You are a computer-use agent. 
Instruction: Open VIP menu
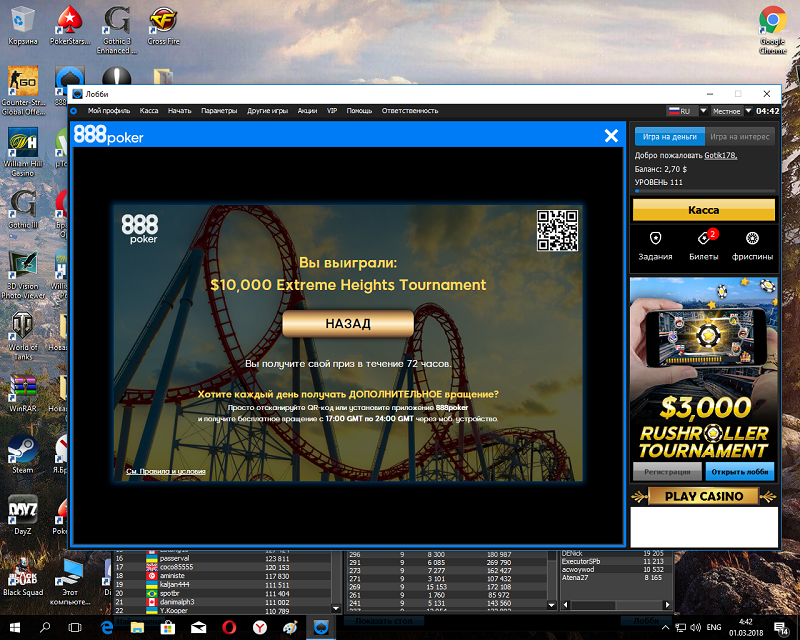[332, 111]
